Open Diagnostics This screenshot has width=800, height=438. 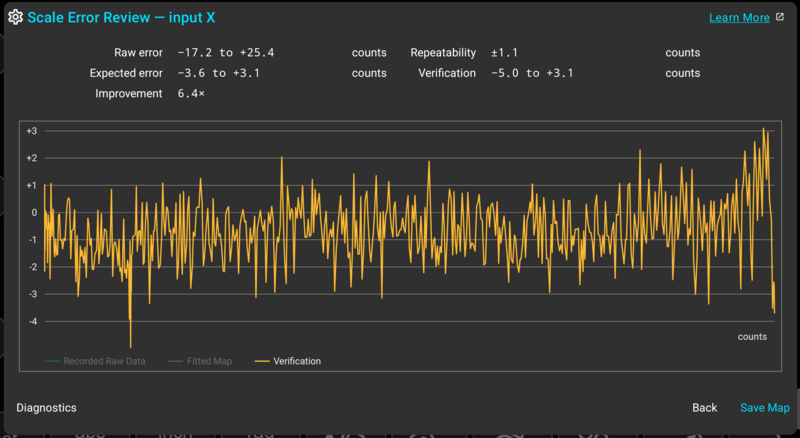pyautogui.click(x=46, y=407)
